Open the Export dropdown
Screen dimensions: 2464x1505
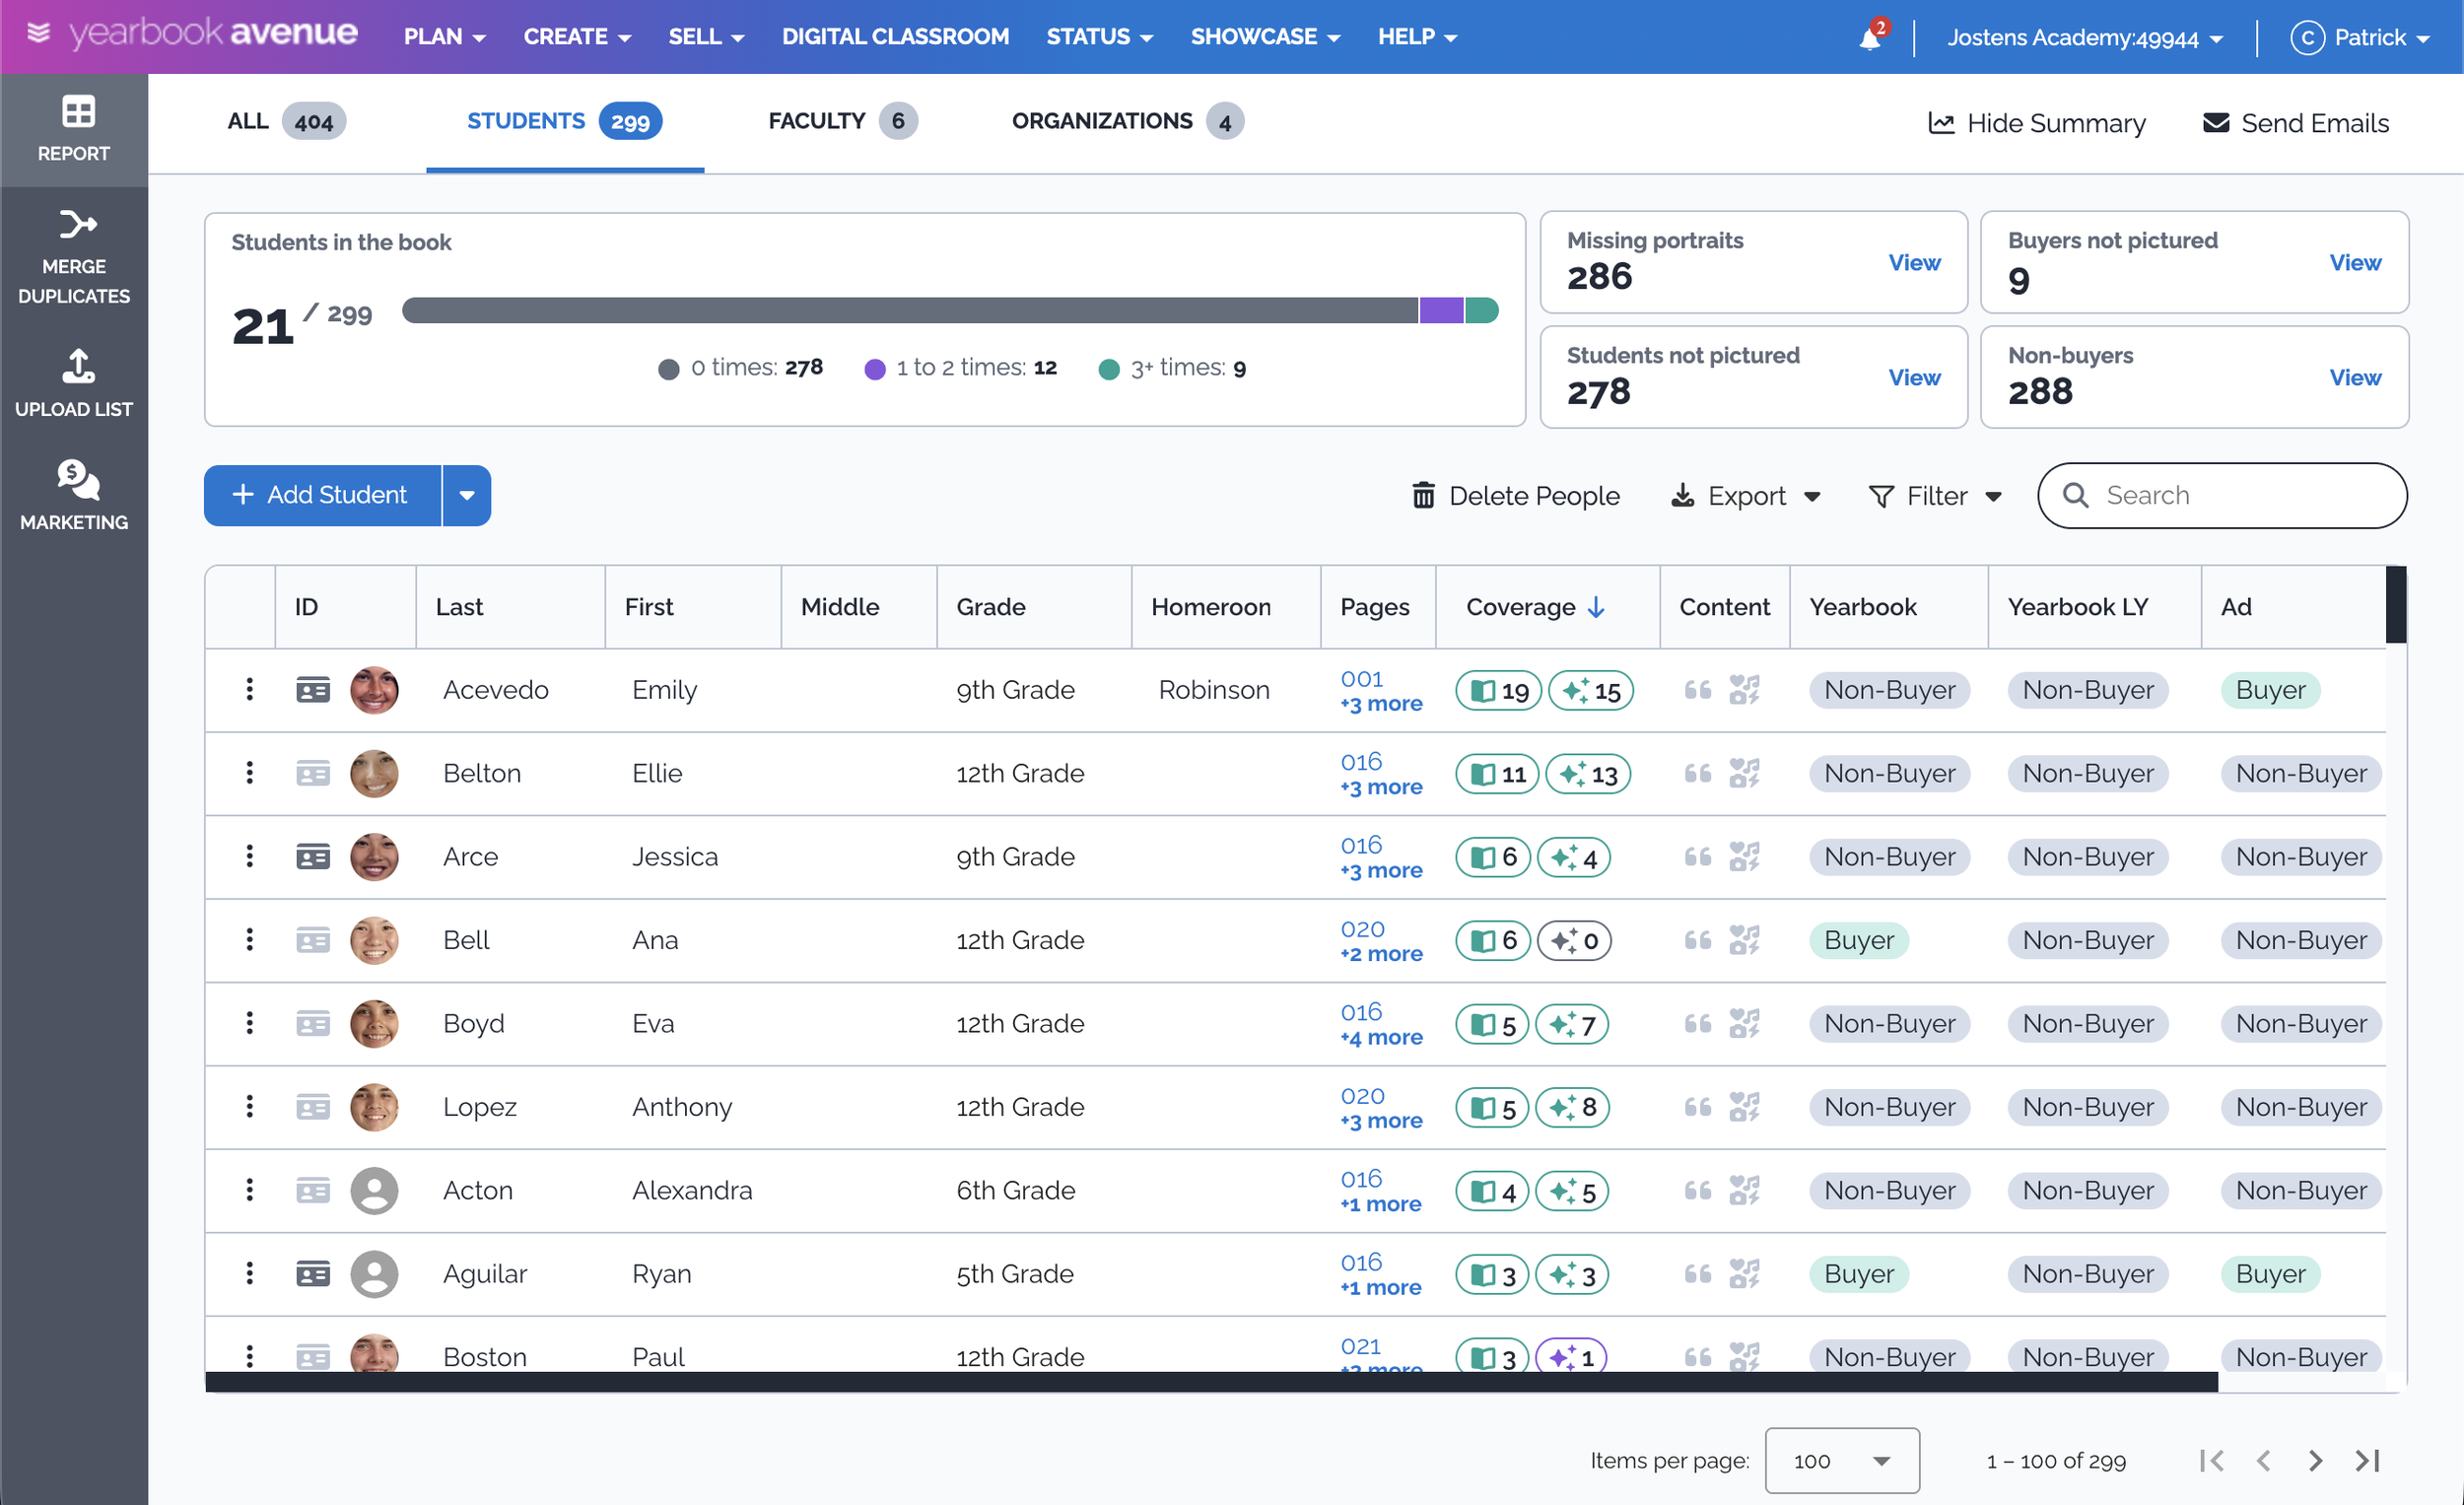click(1745, 496)
